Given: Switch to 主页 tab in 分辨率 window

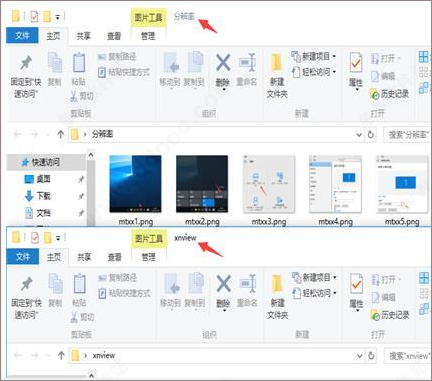Looking at the screenshot, I should [53, 36].
